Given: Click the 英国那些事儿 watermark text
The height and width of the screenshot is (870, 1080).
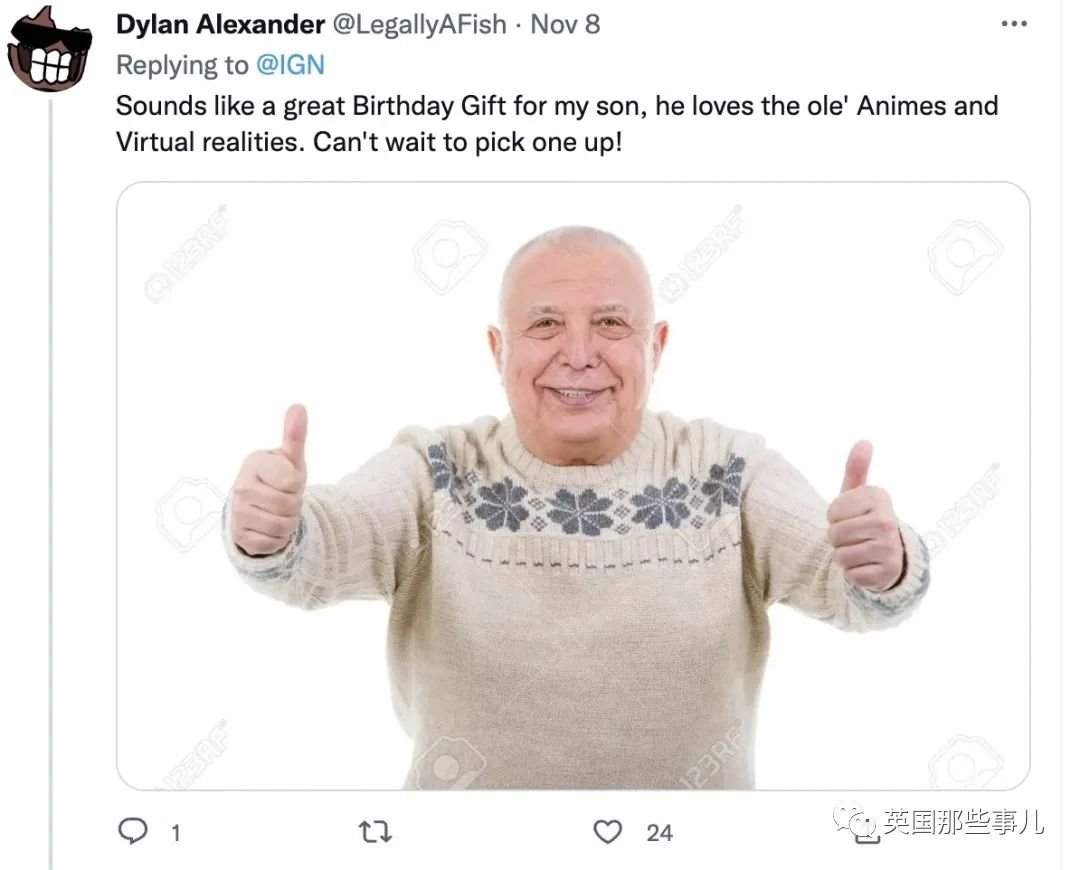Looking at the screenshot, I should [x=963, y=821].
